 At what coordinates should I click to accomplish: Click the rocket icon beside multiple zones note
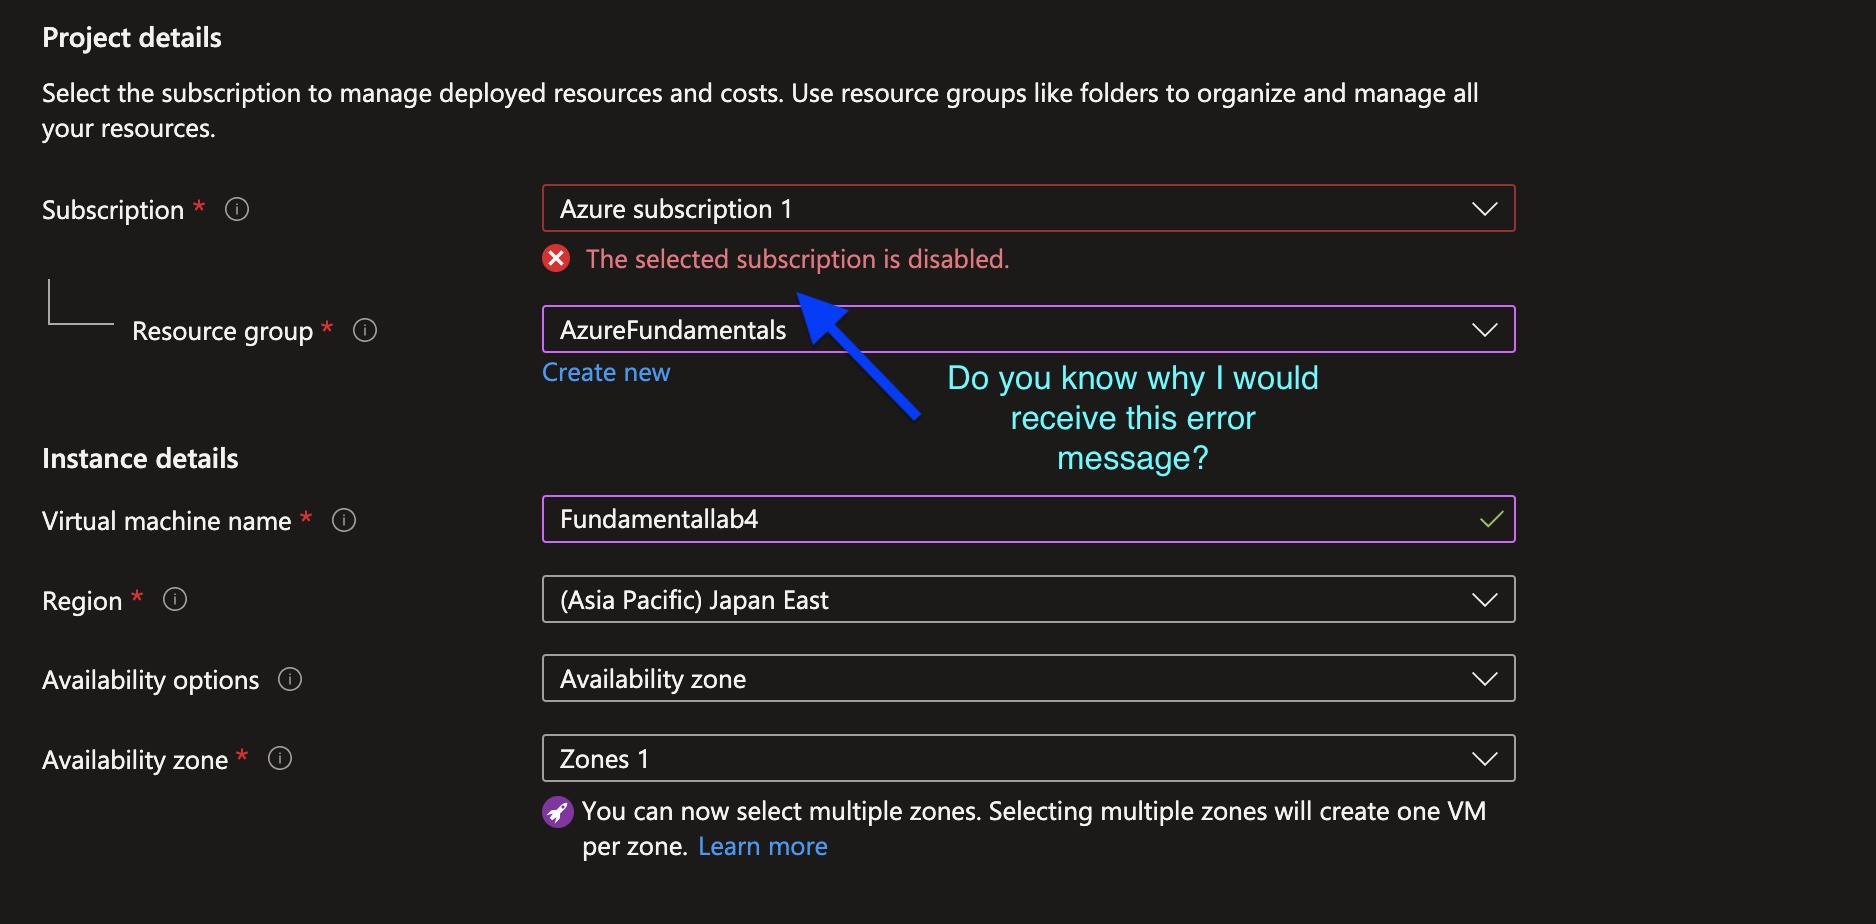(x=557, y=811)
